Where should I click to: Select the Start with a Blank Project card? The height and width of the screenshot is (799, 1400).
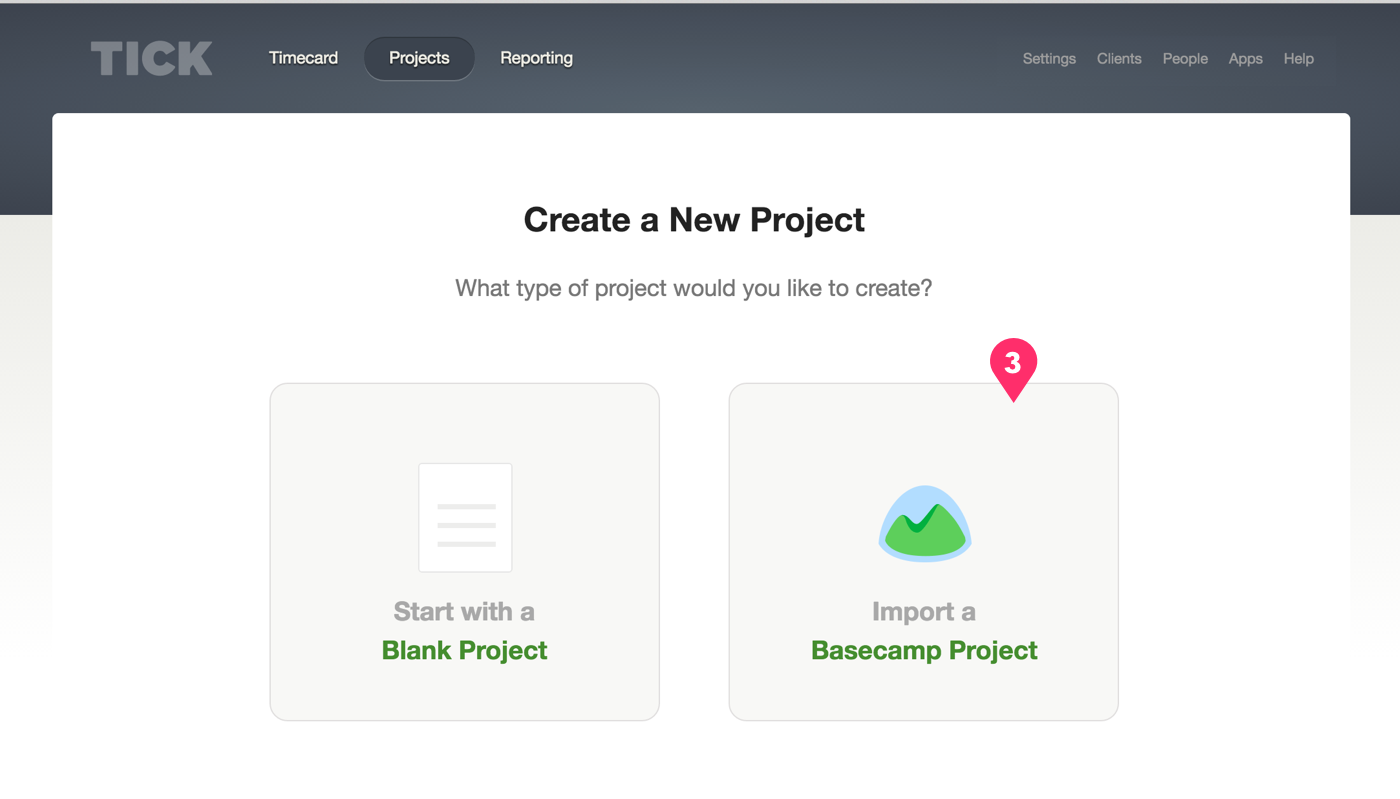(x=464, y=551)
